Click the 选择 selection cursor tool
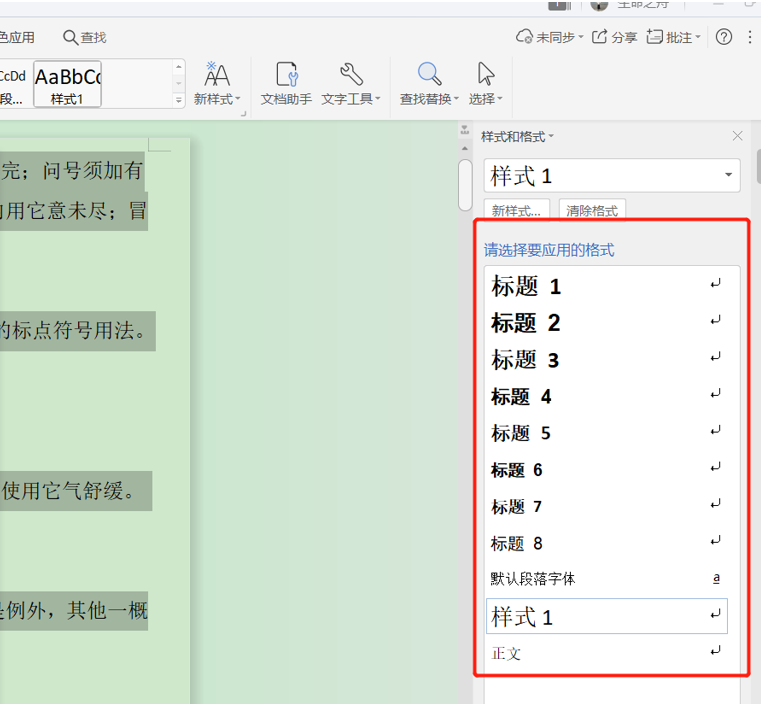761x704 pixels. coord(485,83)
